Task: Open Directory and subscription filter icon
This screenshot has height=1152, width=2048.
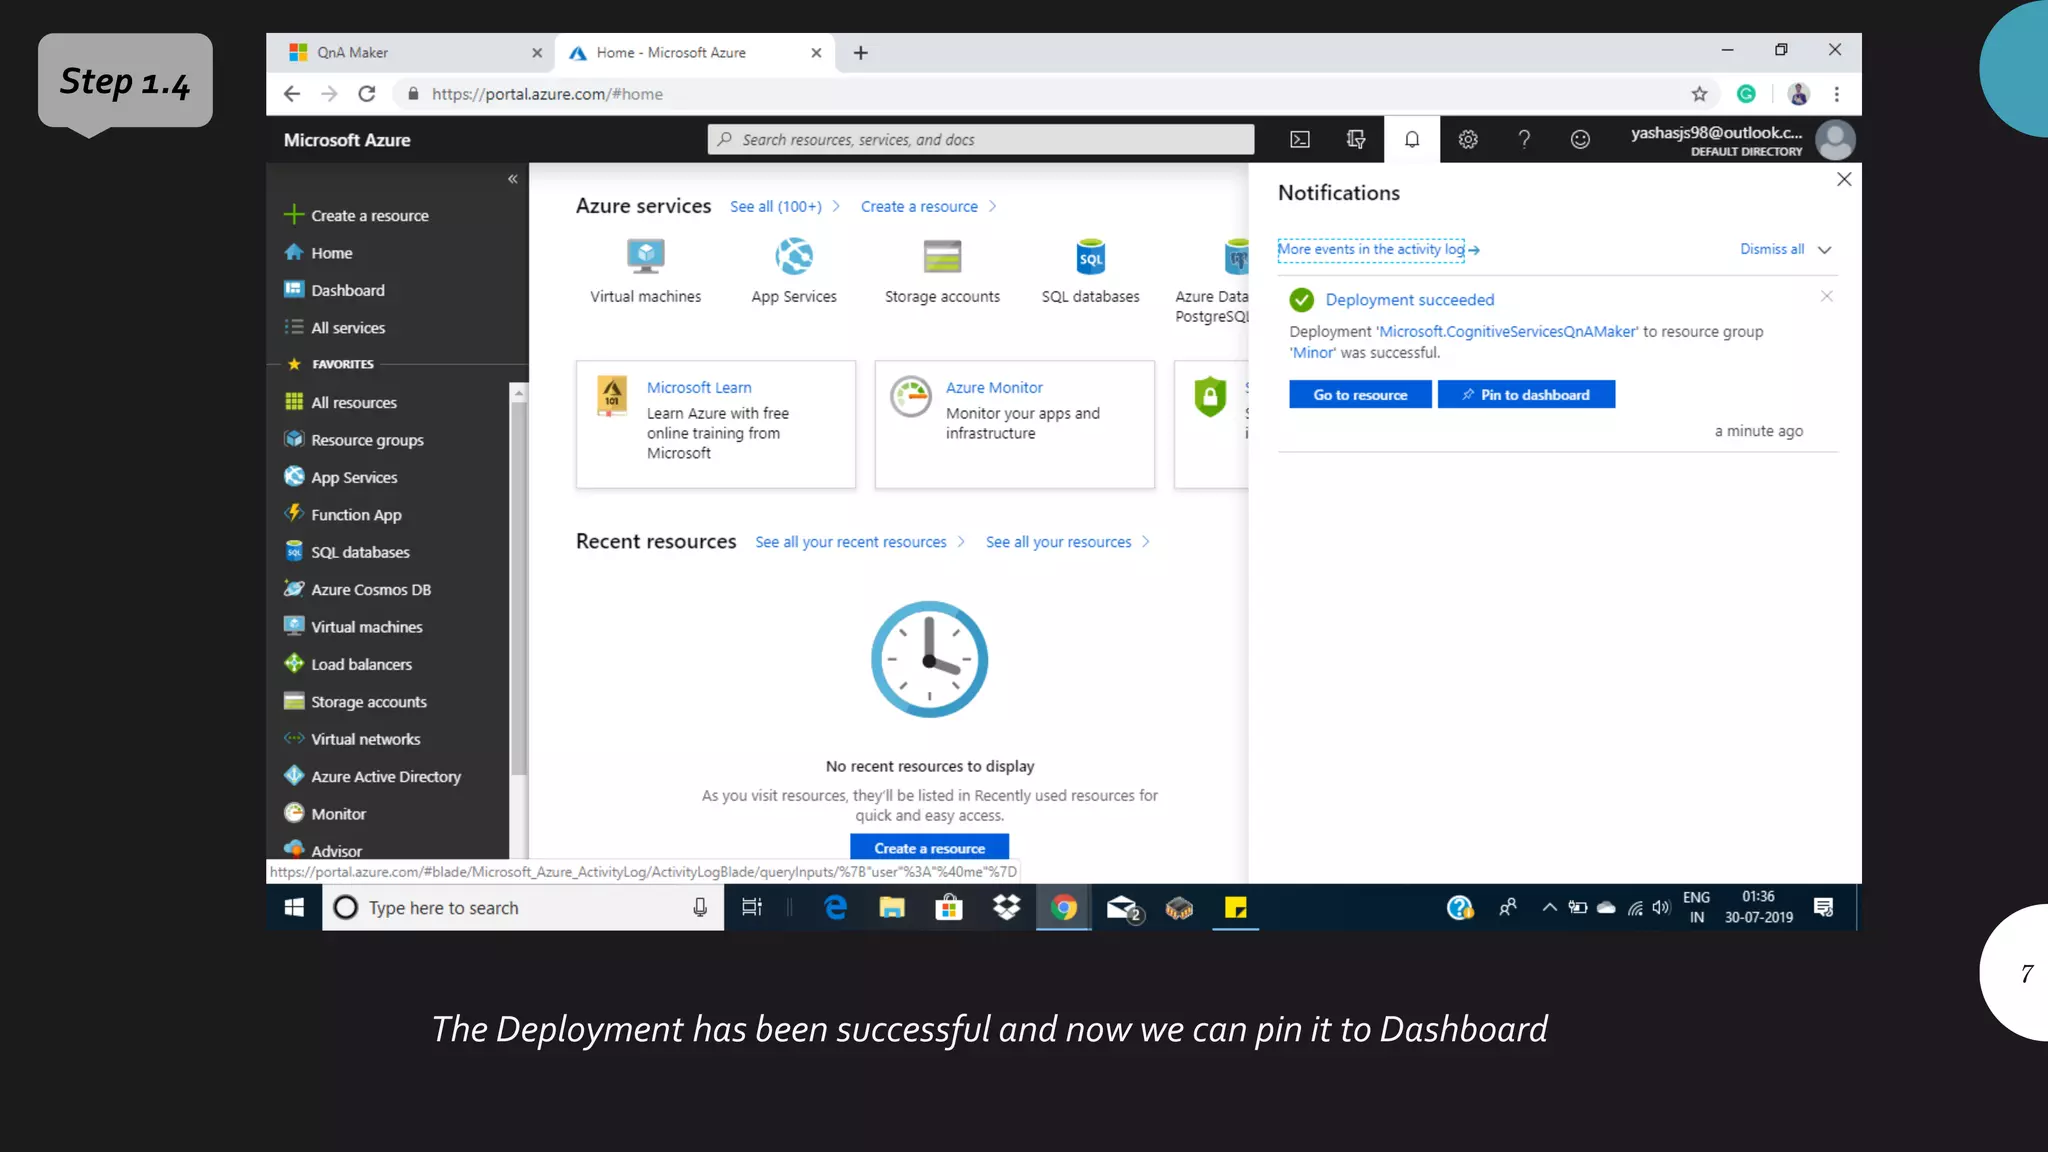Action: click(1355, 140)
